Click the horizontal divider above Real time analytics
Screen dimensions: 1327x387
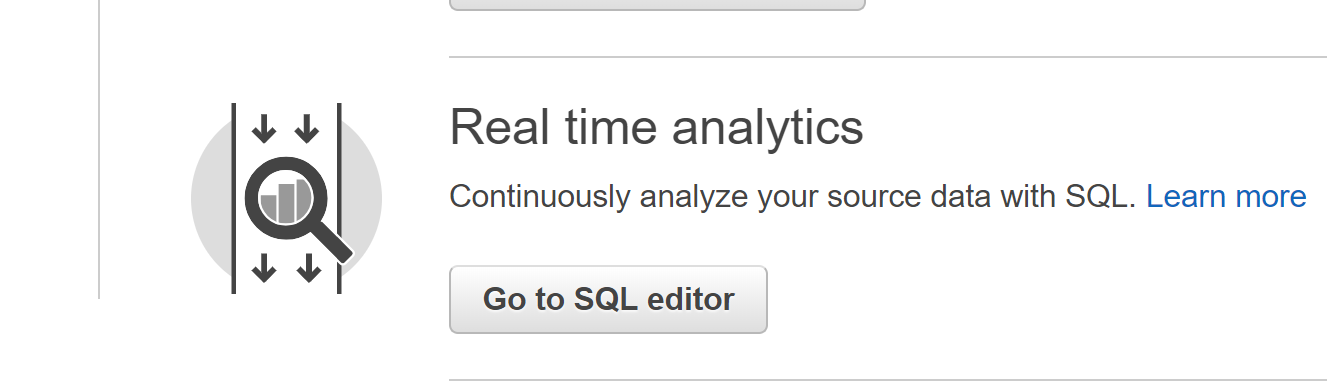pos(888,57)
